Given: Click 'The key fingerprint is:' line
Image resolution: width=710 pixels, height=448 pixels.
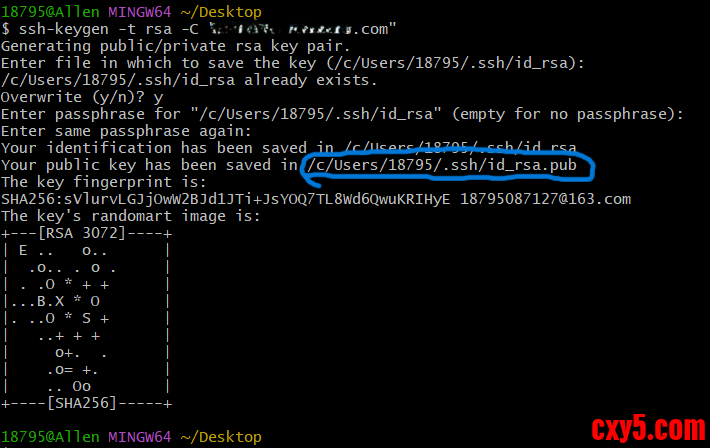Looking at the screenshot, I should 104,182.
